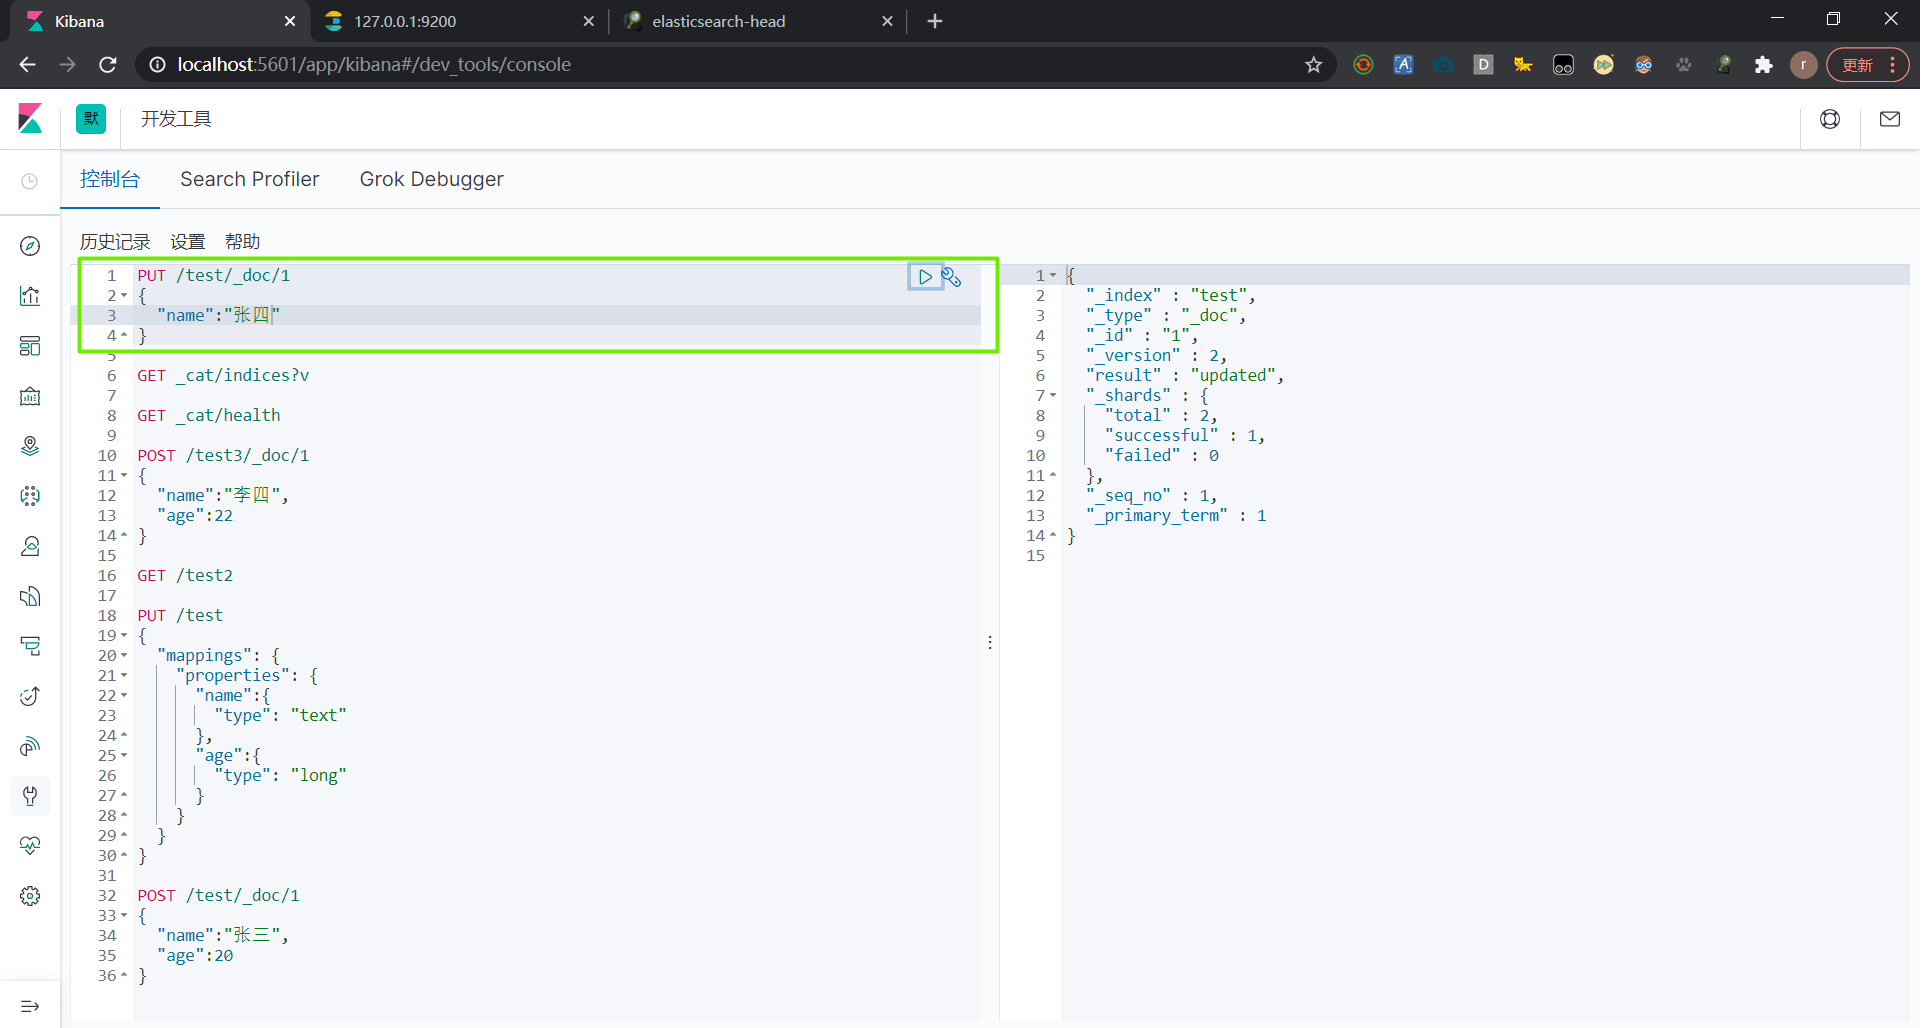Switch to elasticsearch-head browser tab
Image resolution: width=1921 pixels, height=1028 pixels.
pos(758,21)
